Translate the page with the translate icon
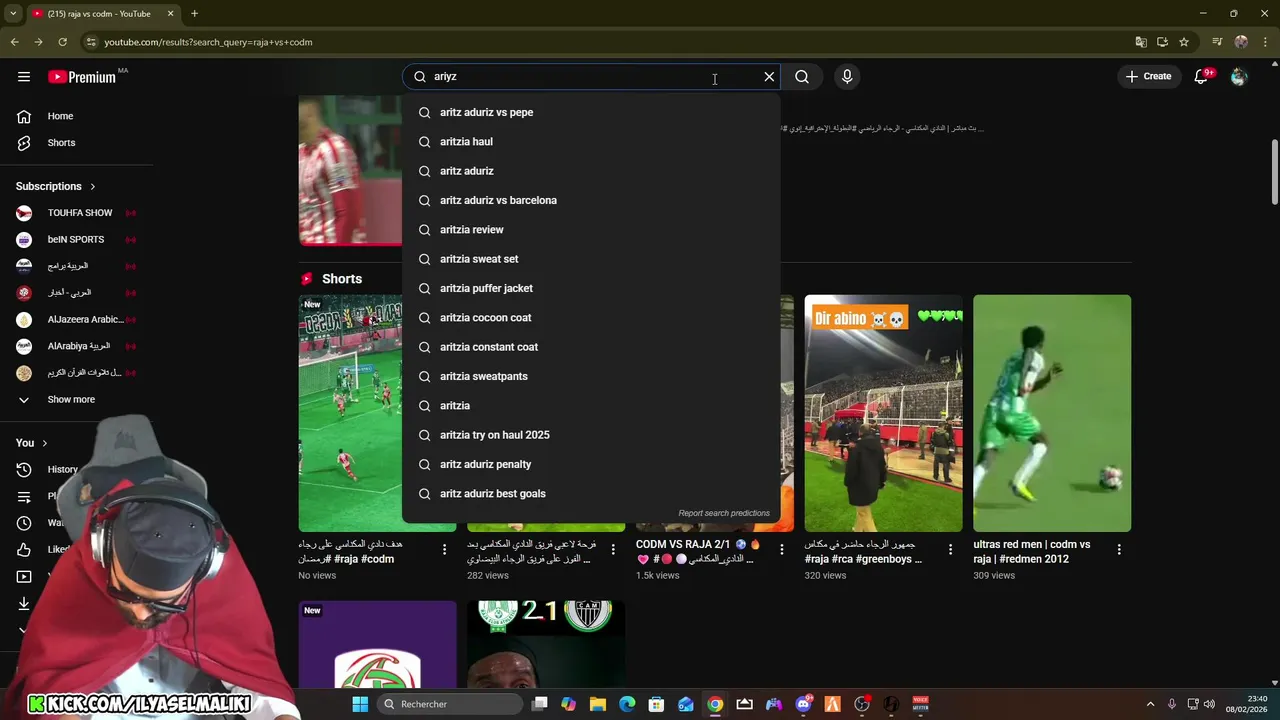Viewport: 1280px width, 720px height. (1141, 42)
